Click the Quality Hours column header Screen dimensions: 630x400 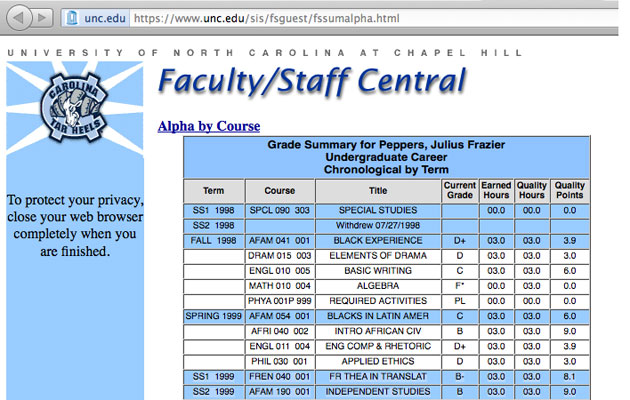pyautogui.click(x=532, y=191)
